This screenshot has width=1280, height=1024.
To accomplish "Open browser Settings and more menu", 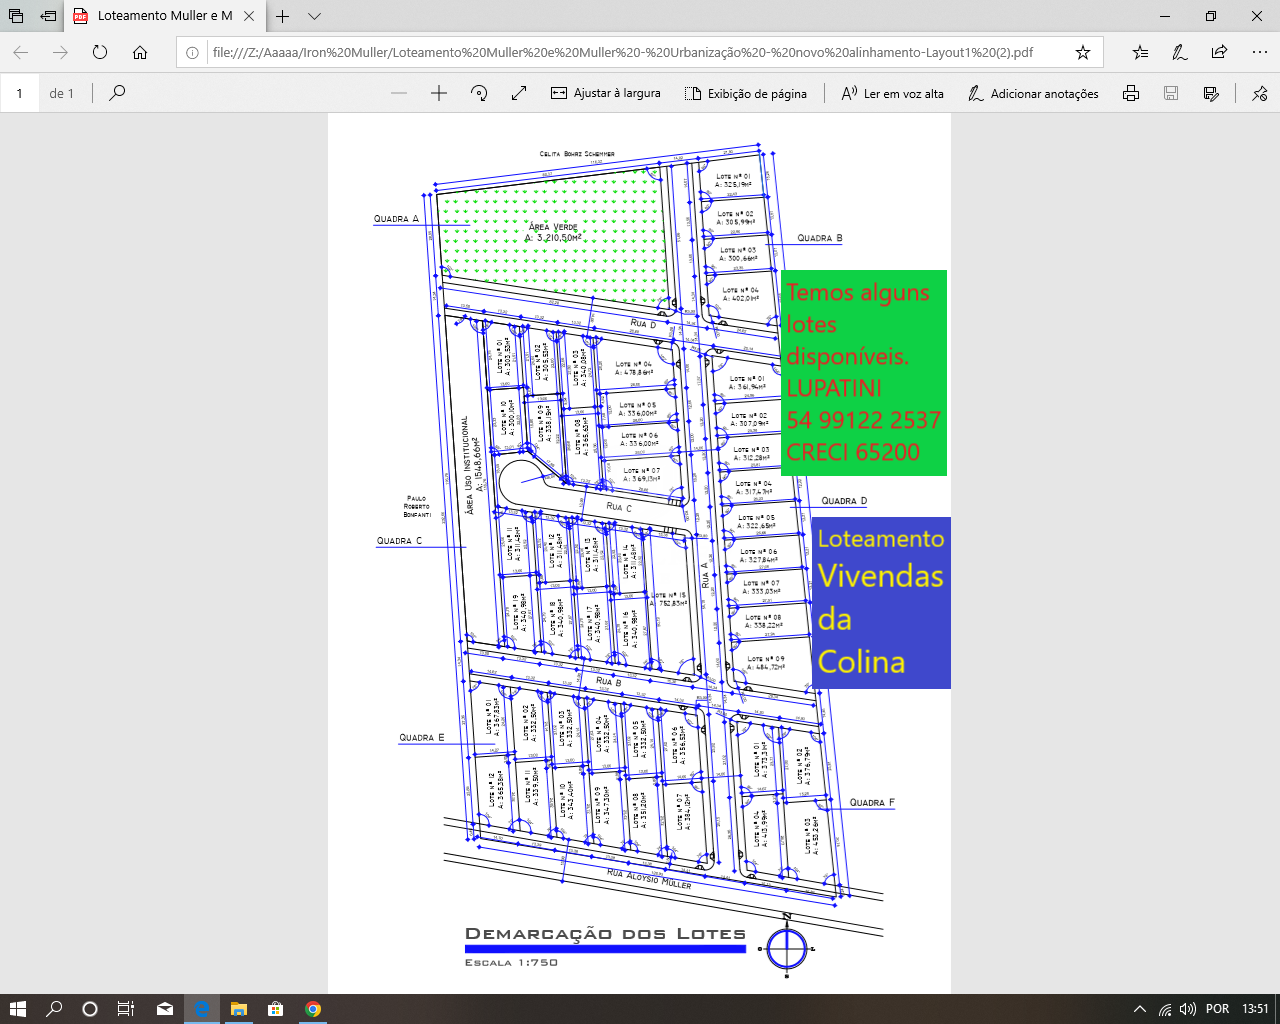I will click(1259, 52).
